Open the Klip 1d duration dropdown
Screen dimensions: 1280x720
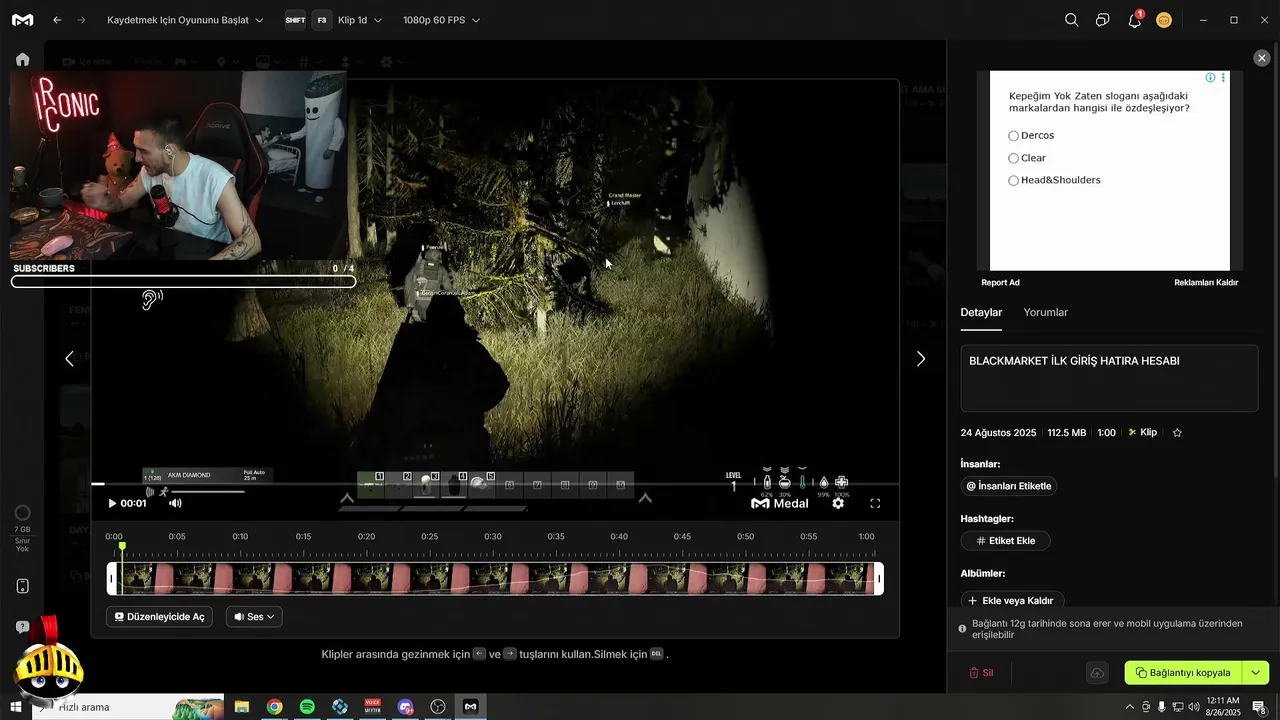[360, 20]
